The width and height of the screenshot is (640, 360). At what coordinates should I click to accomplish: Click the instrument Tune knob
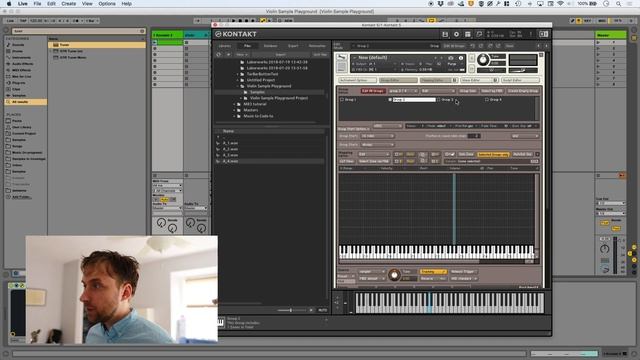point(483,60)
